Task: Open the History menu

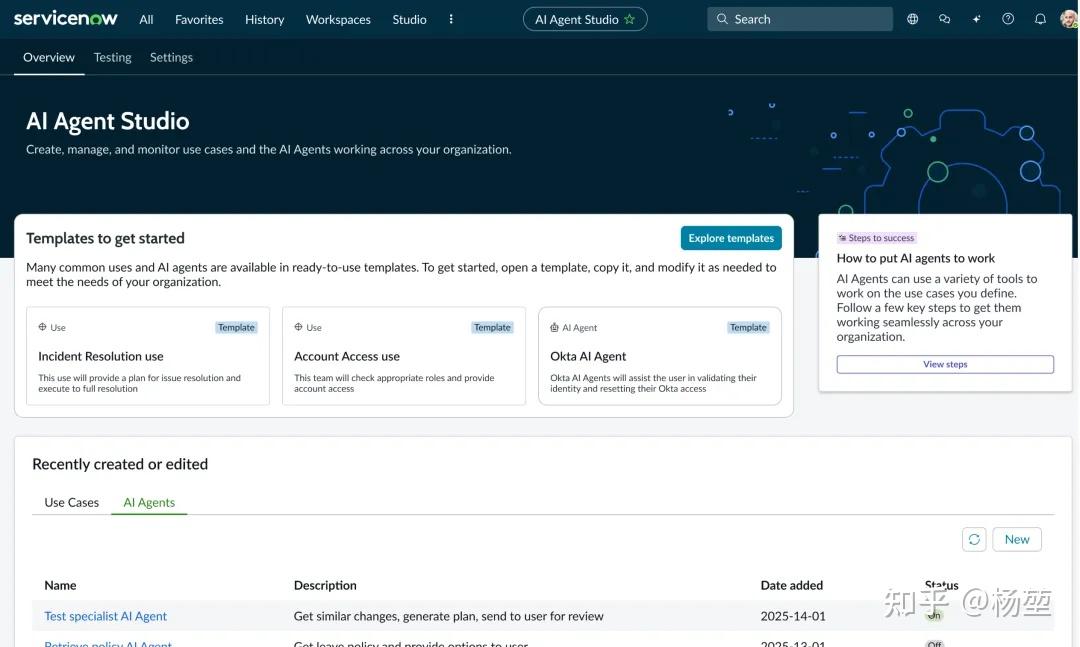Action: point(264,19)
